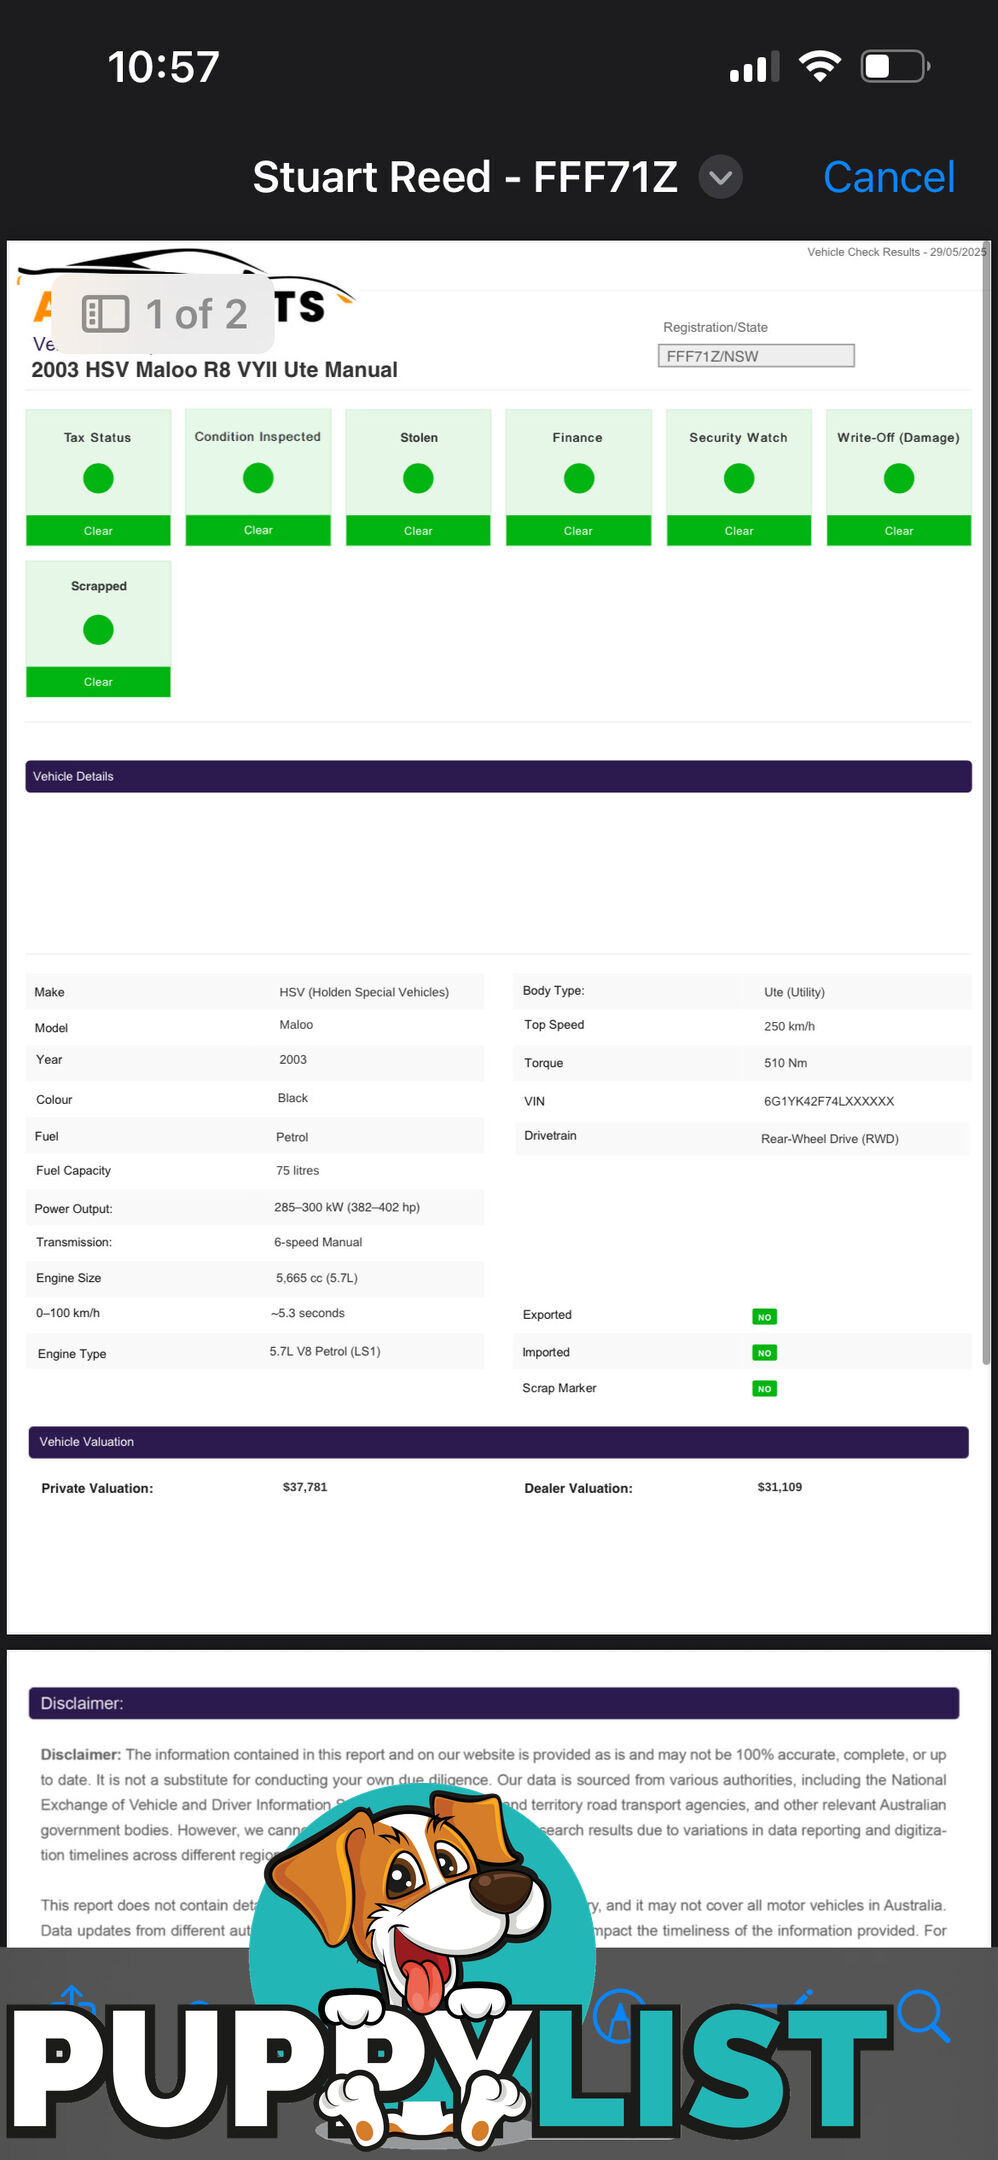Viewport: 998px width, 2160px height.
Task: Tap the Clear bar under Tax Status
Action: tap(98, 531)
